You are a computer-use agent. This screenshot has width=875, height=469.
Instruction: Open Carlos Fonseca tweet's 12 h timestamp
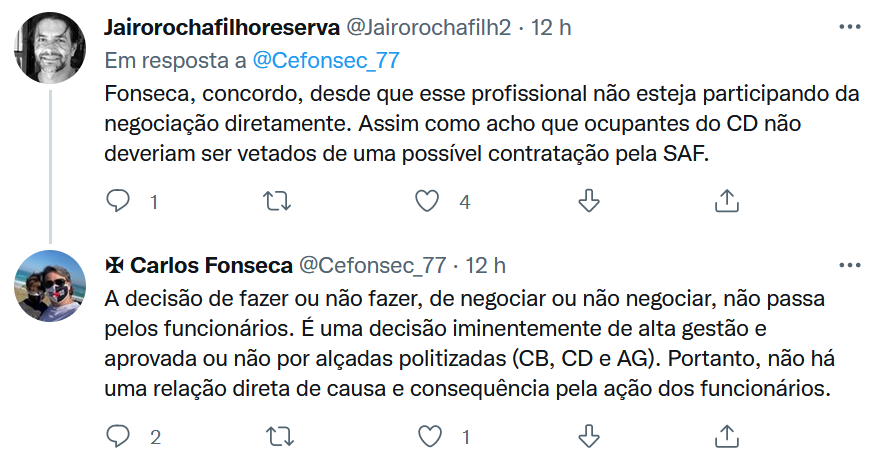tap(486, 265)
